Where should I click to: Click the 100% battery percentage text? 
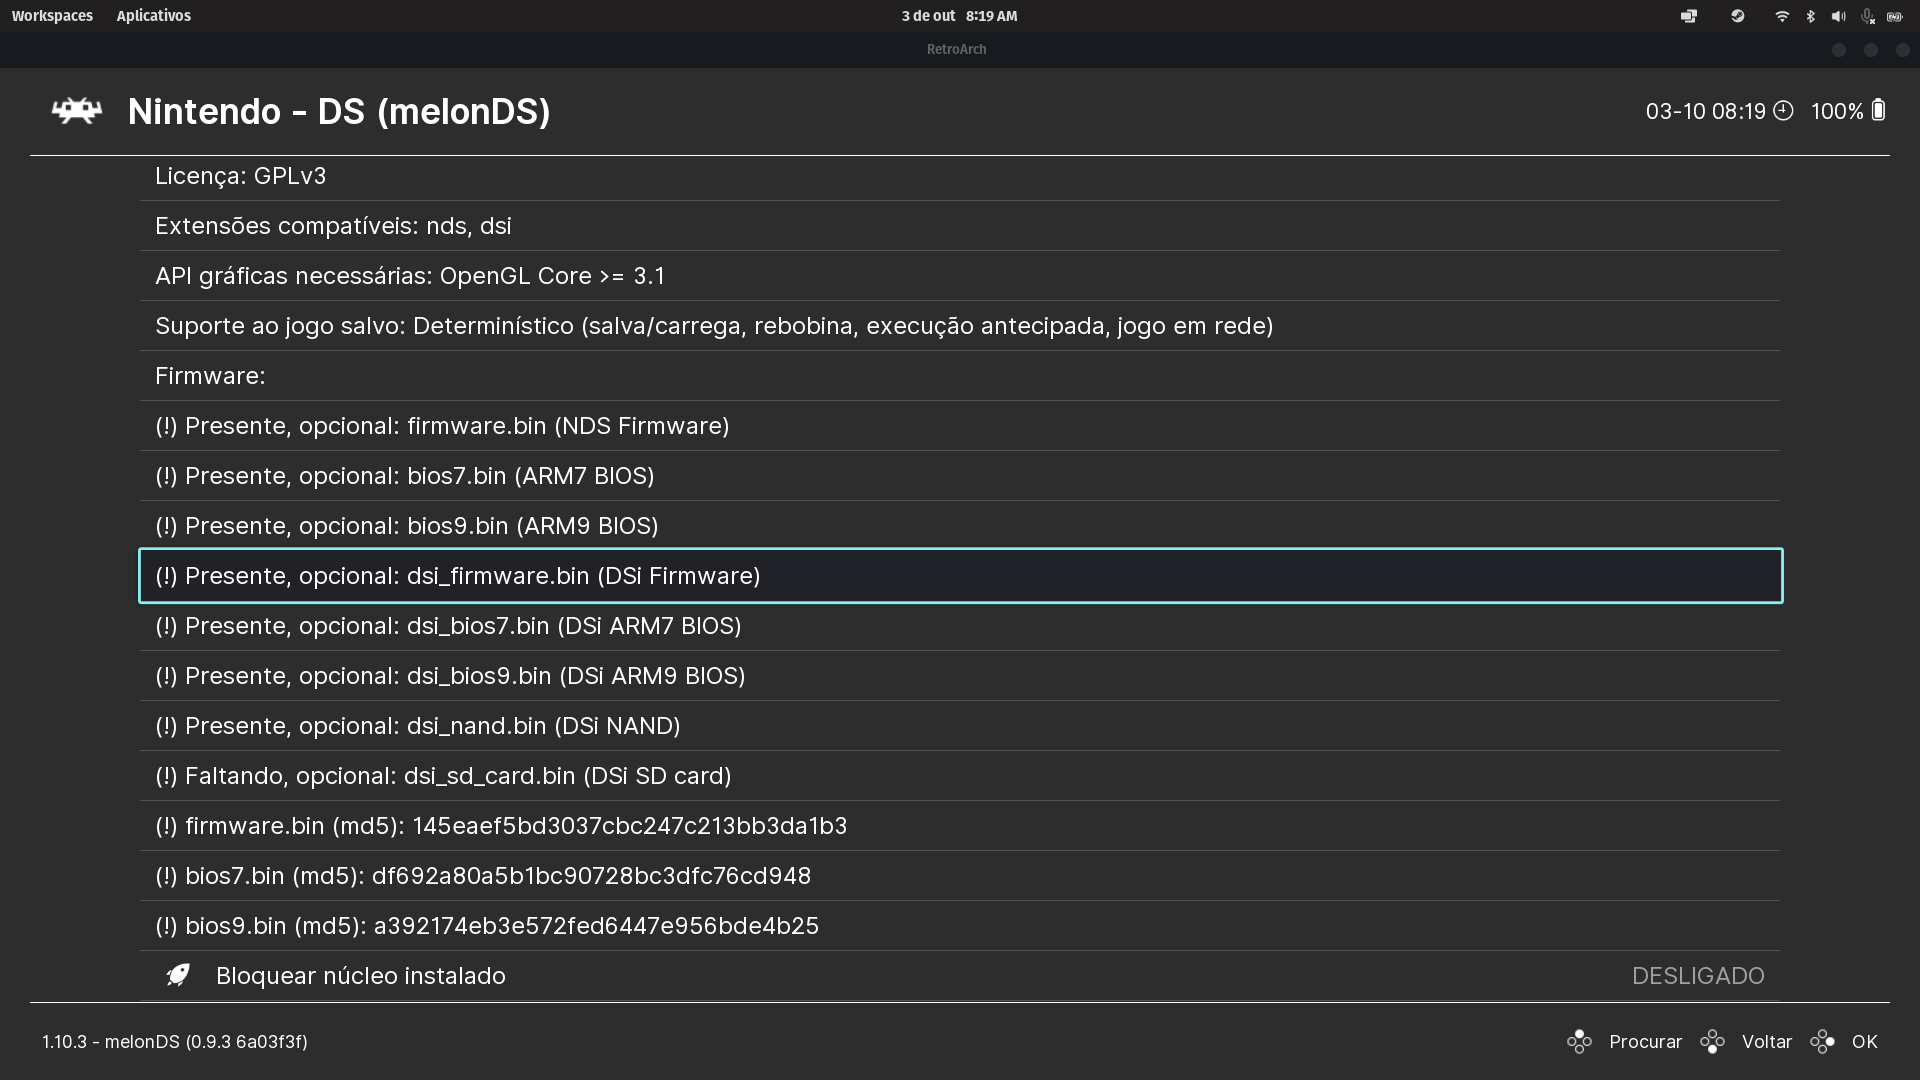tap(1837, 111)
